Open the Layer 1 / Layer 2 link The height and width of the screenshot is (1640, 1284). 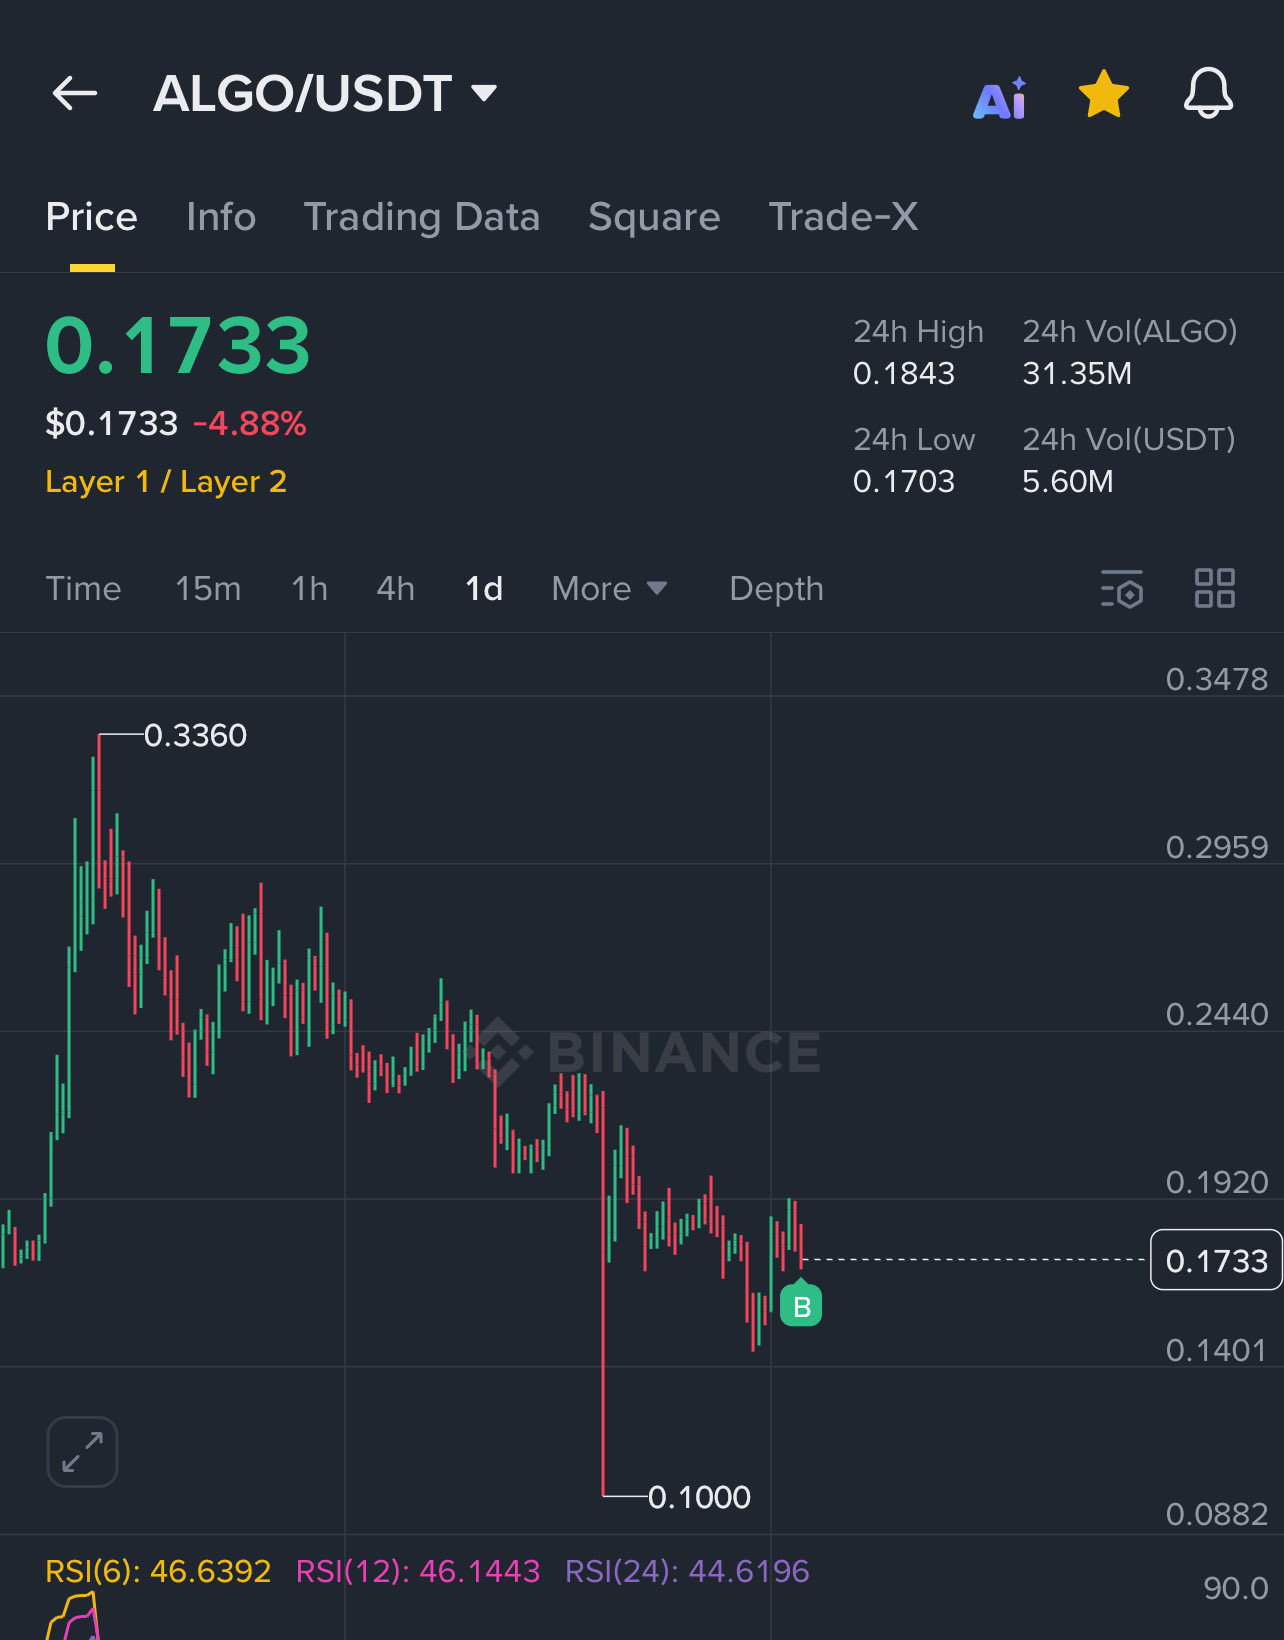click(166, 482)
